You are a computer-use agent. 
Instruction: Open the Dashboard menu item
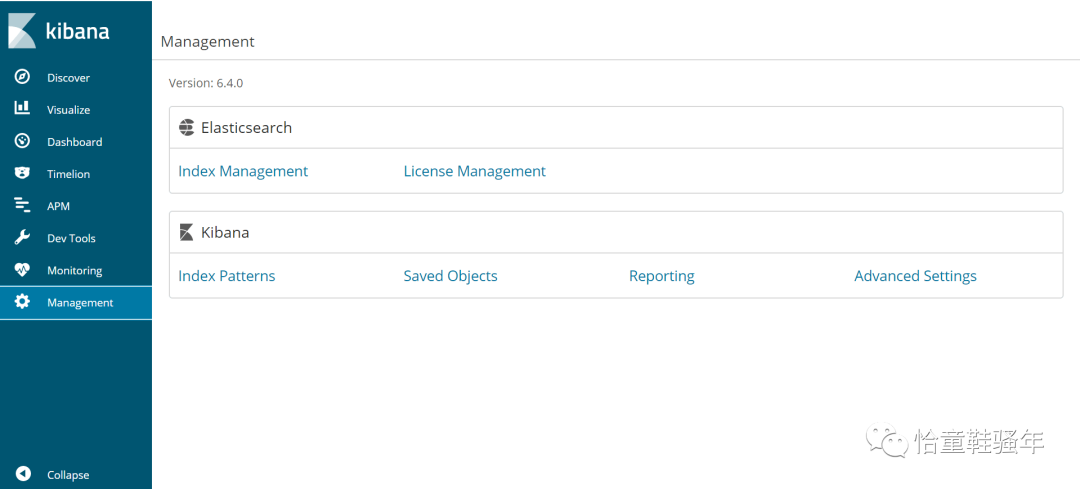point(74,142)
